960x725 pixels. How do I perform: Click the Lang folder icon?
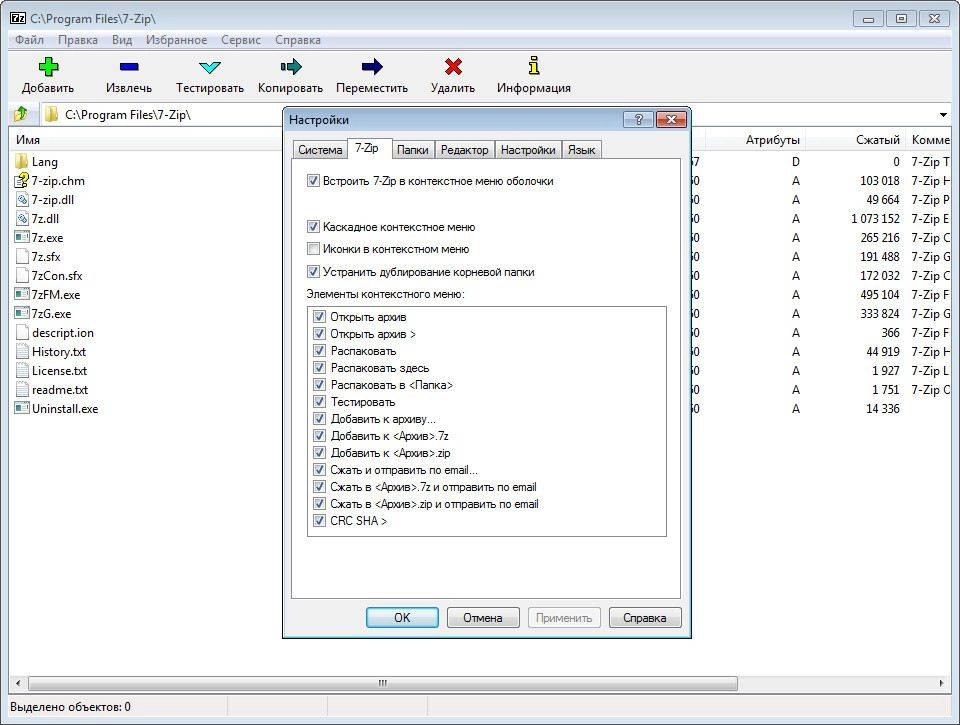click(x=21, y=161)
